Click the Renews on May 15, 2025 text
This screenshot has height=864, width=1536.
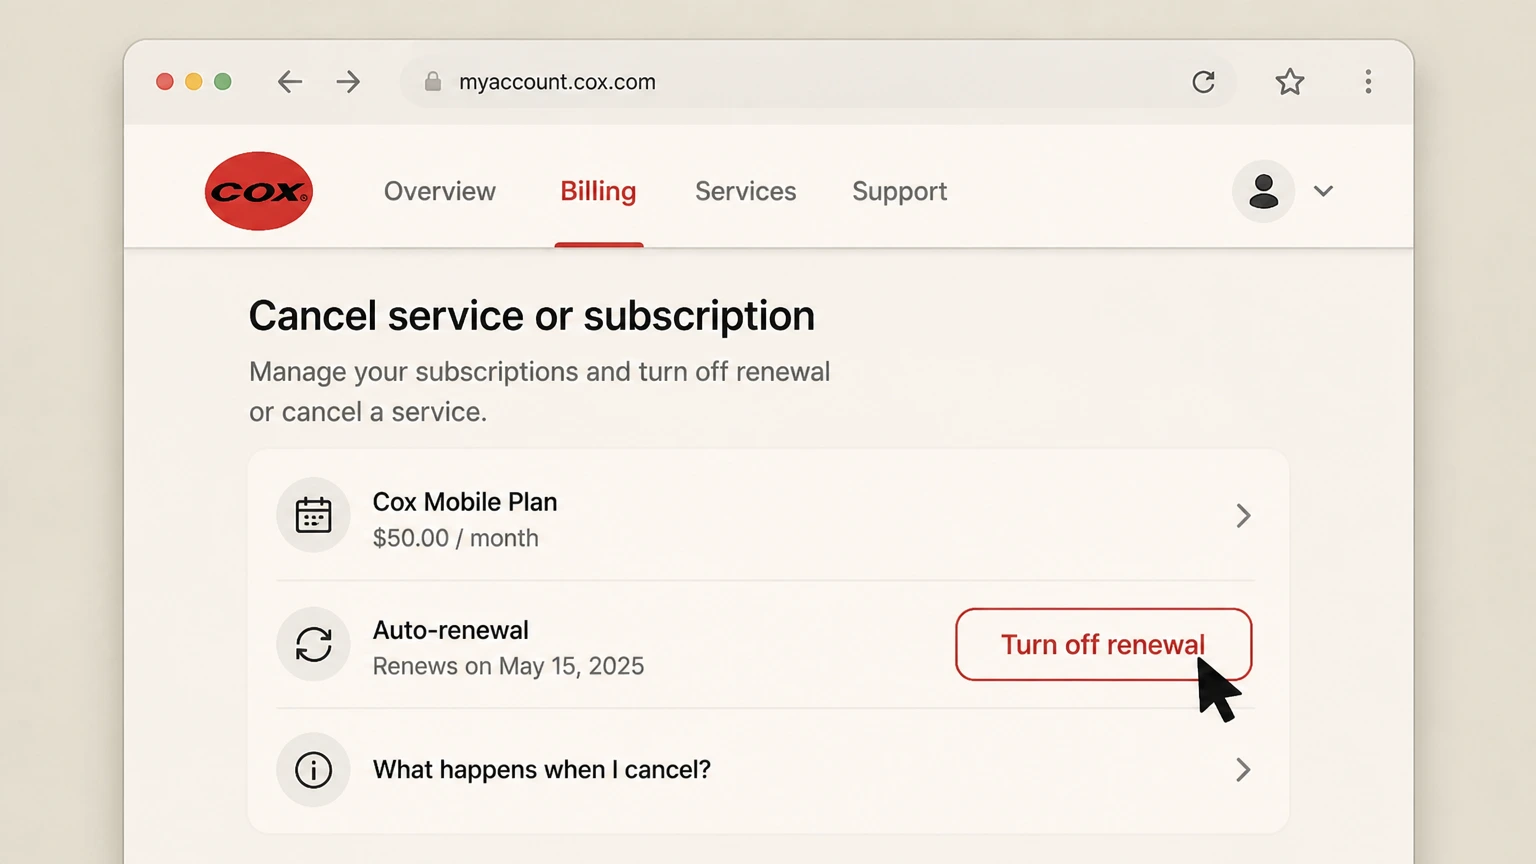click(508, 666)
